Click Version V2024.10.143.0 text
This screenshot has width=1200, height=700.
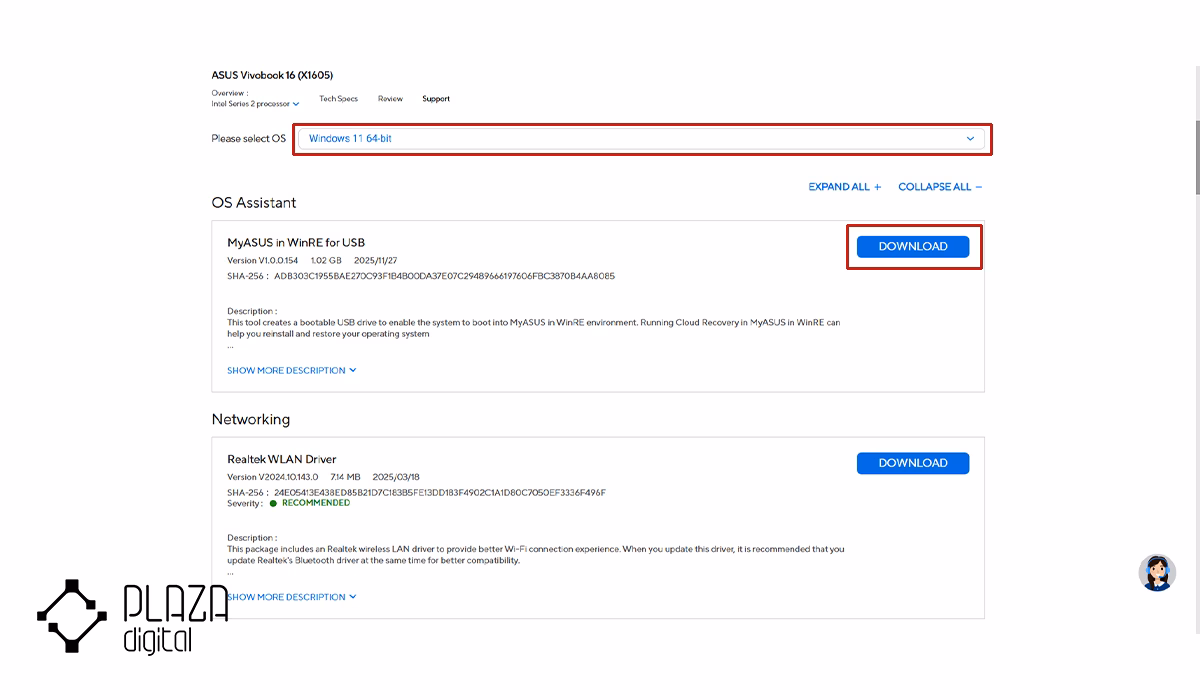[273, 478]
